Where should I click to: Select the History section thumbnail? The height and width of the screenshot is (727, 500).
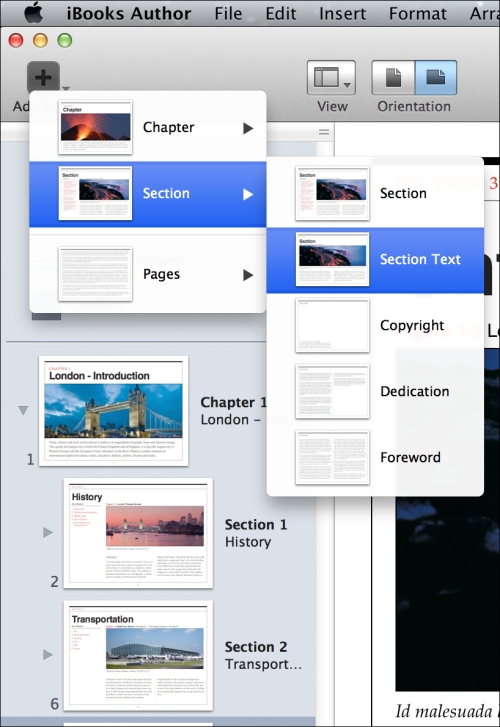(138, 533)
